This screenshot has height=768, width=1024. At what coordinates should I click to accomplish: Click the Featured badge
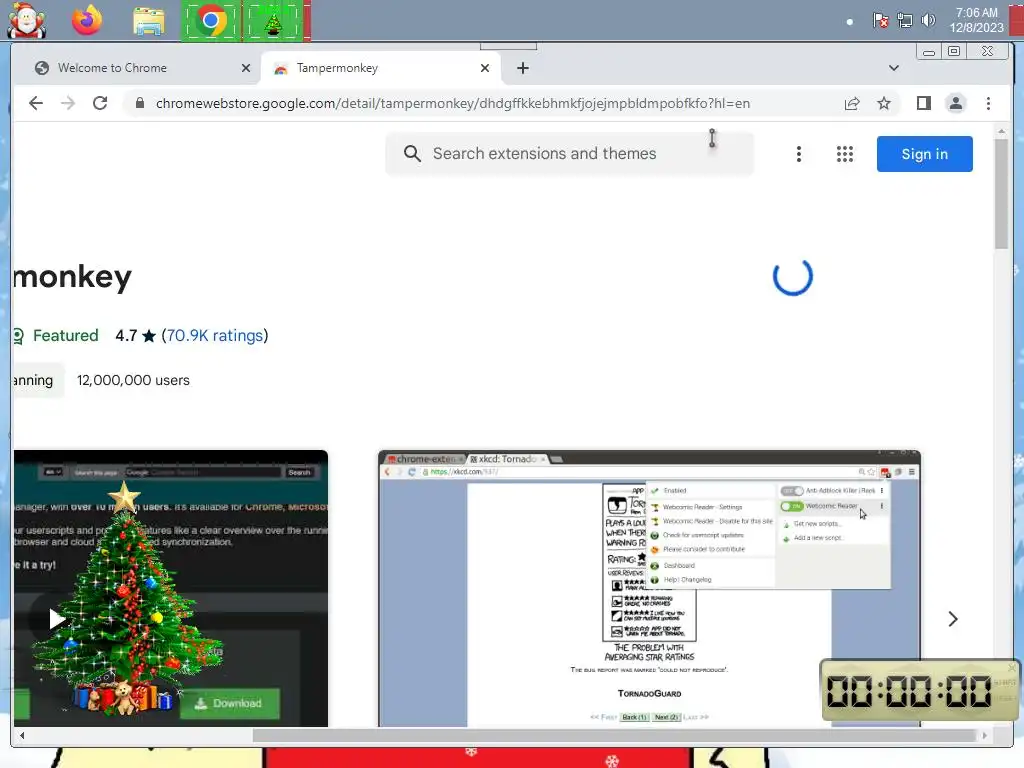(56, 336)
